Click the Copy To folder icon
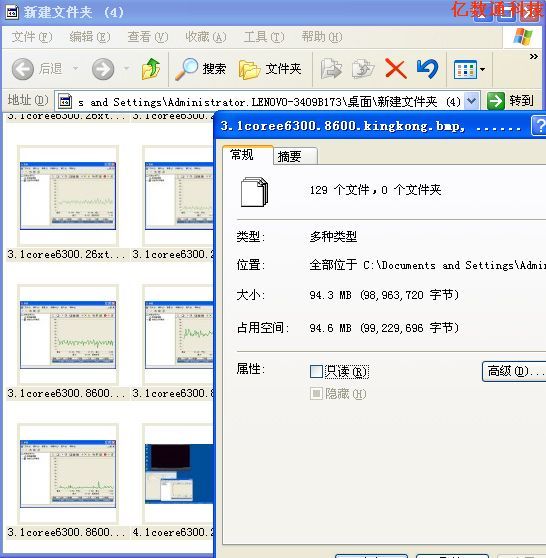This screenshot has width=546, height=558. tap(363, 69)
